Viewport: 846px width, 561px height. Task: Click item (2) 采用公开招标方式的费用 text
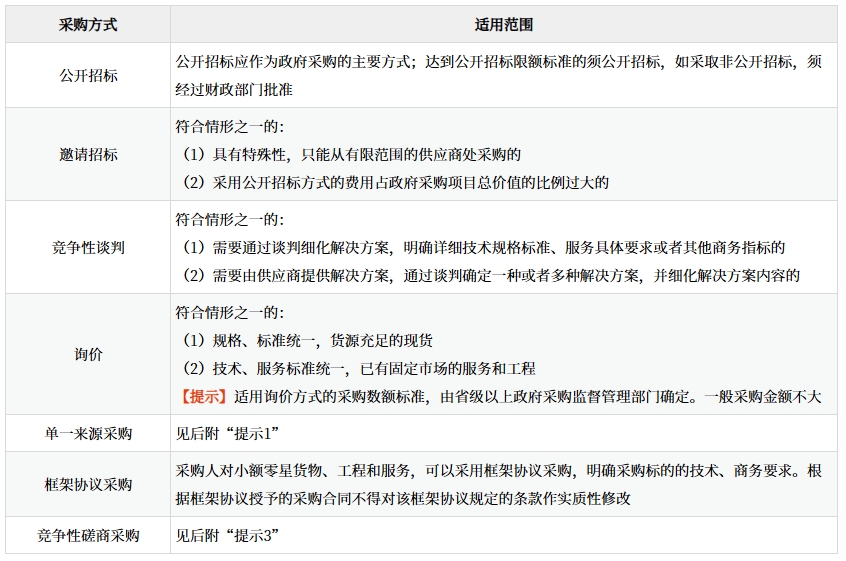(392, 182)
